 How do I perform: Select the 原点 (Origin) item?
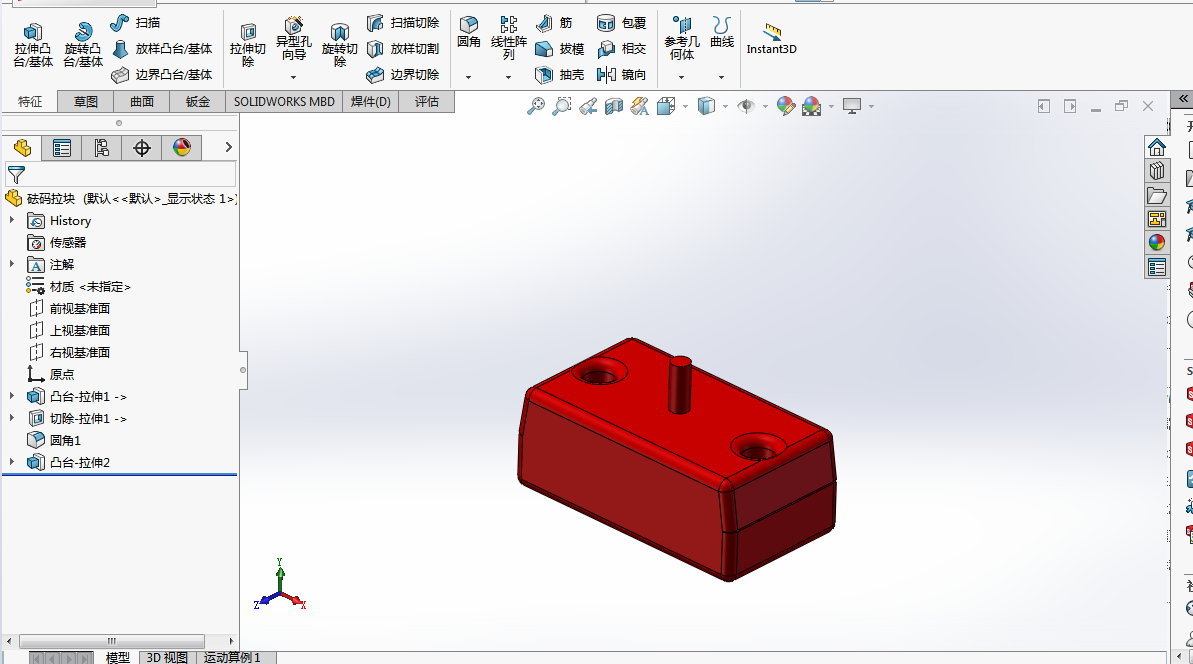(51, 374)
